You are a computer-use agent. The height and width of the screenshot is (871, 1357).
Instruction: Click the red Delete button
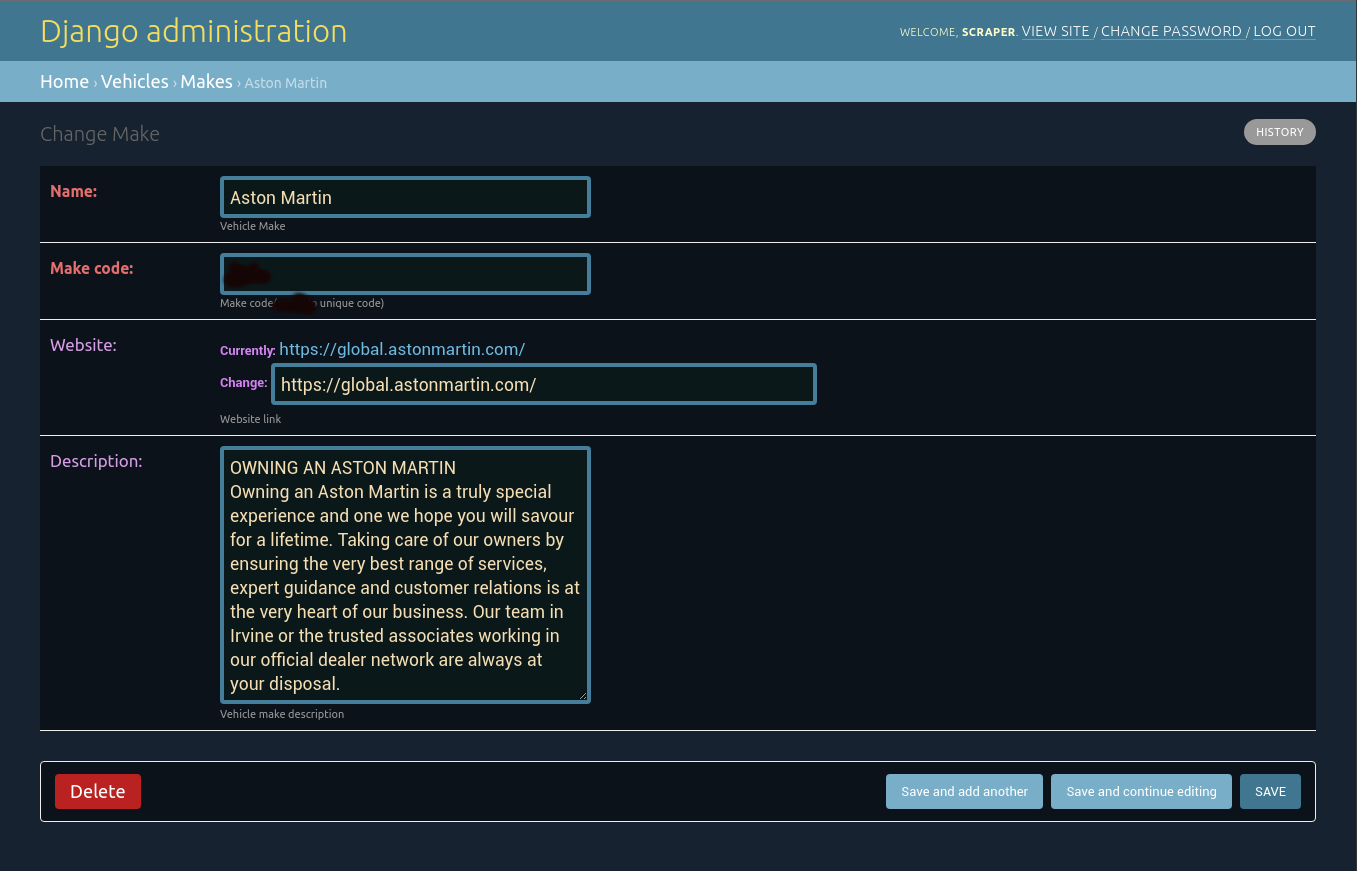pos(97,791)
